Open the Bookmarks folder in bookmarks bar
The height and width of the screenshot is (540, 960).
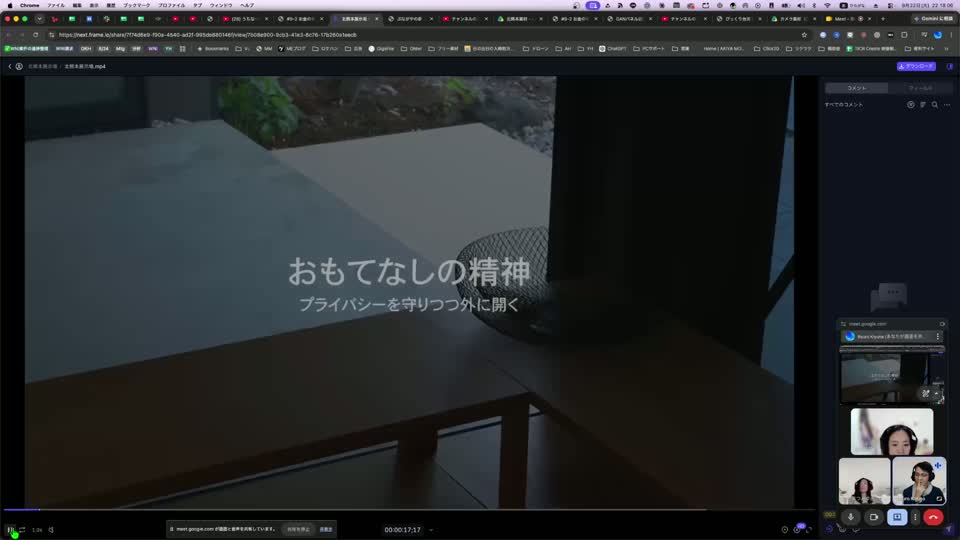click(212, 48)
